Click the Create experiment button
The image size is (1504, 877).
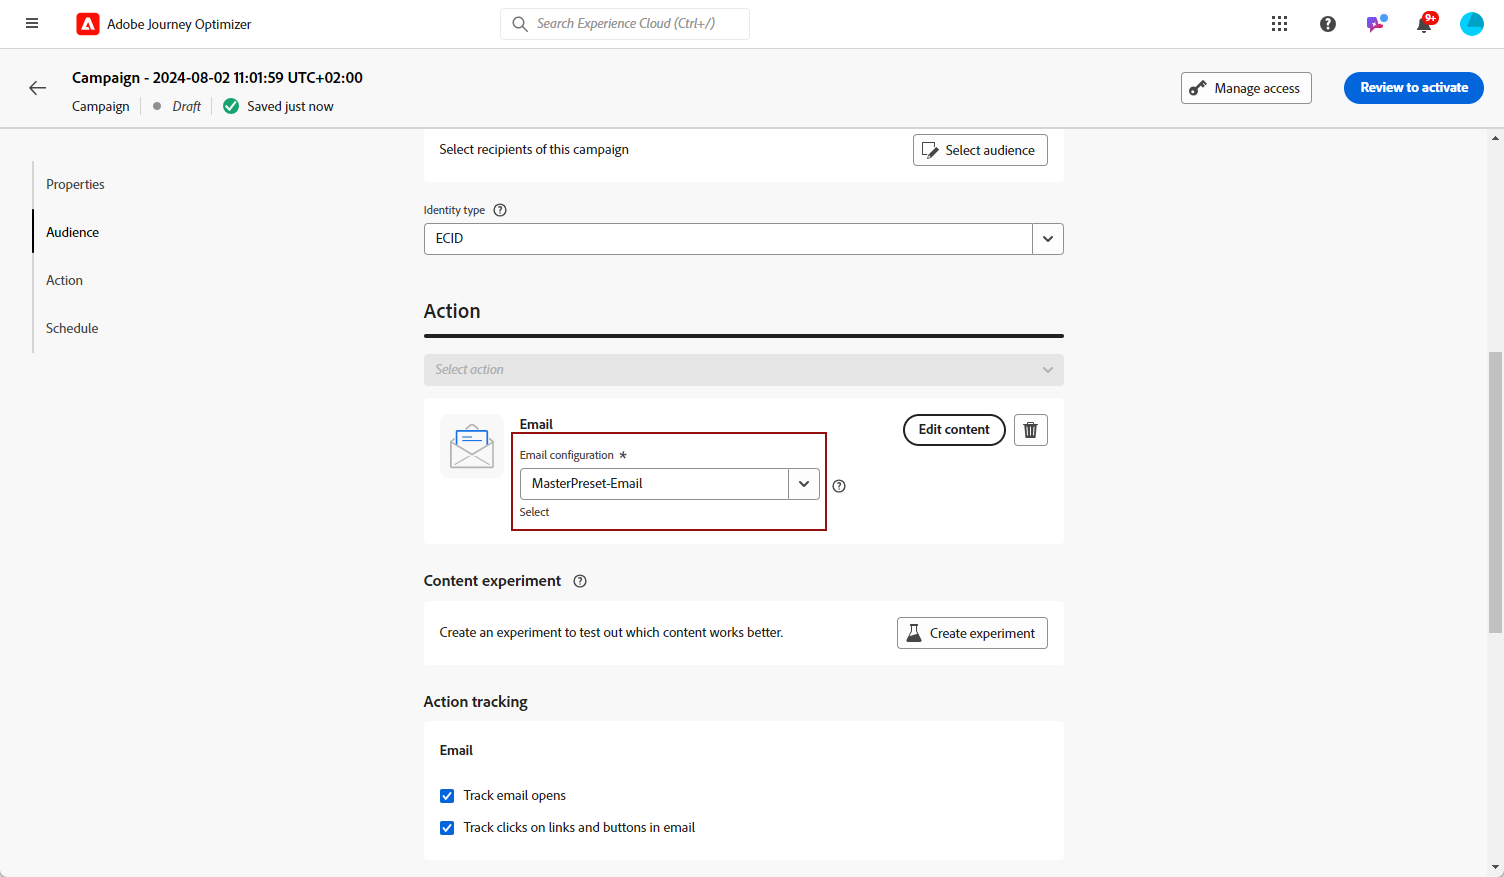click(x=971, y=633)
